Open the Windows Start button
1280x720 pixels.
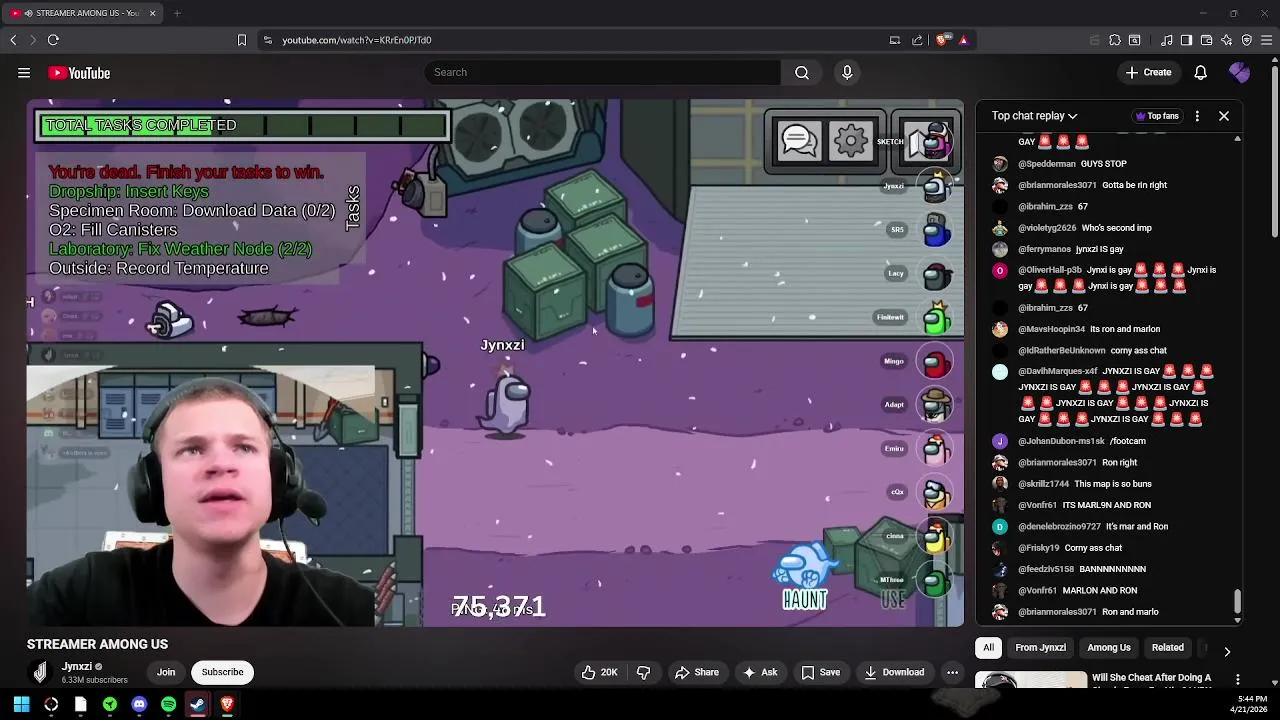pos(21,705)
